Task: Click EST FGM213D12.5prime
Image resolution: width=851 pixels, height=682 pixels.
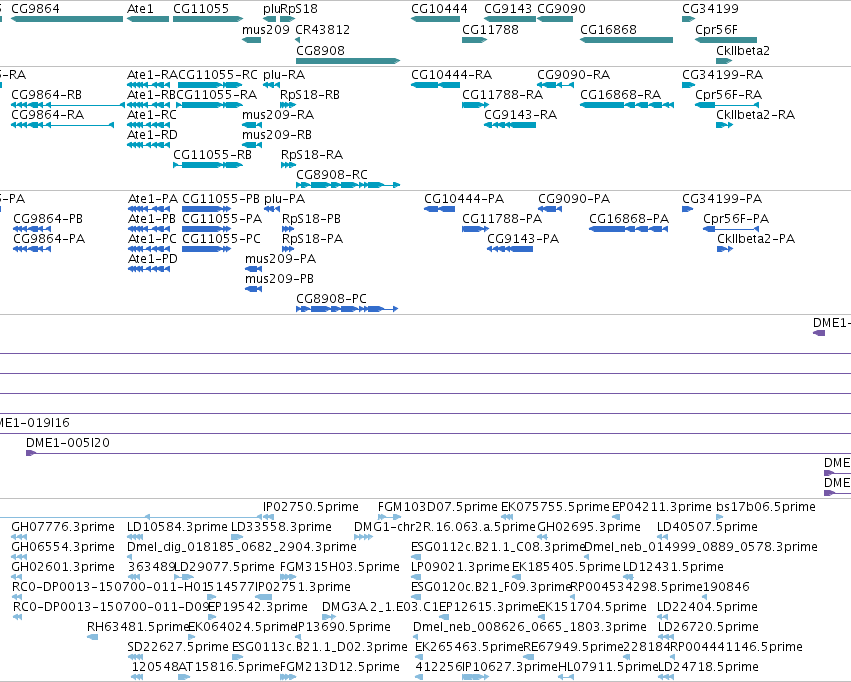Action: (340, 667)
